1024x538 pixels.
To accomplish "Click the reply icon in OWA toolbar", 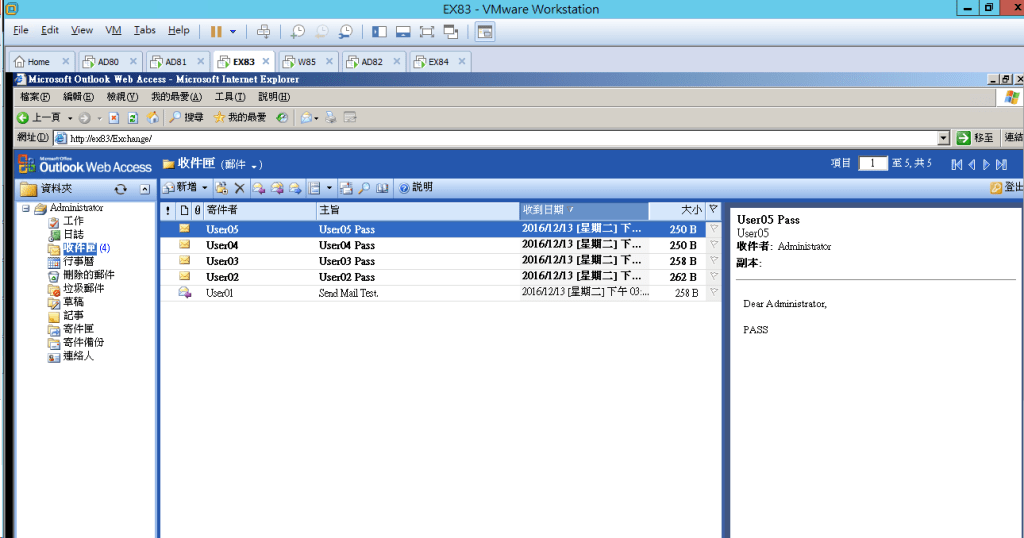I will pos(259,188).
